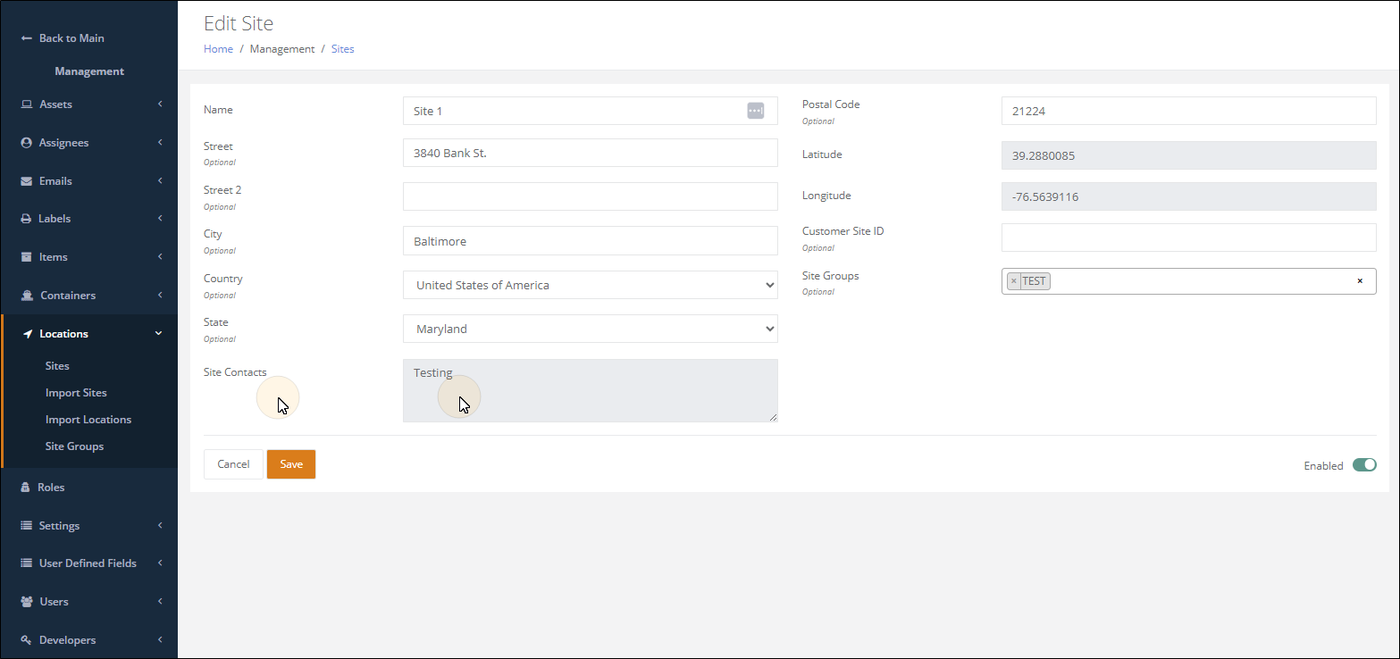The image size is (1400, 659).
Task: Open Import Locations submenu item
Action: click(88, 420)
